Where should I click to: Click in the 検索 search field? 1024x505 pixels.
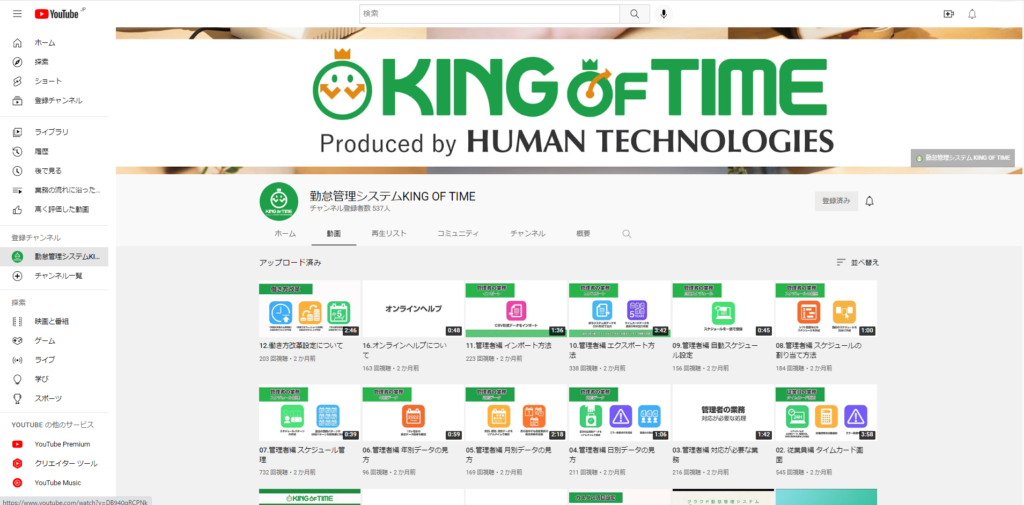click(489, 14)
